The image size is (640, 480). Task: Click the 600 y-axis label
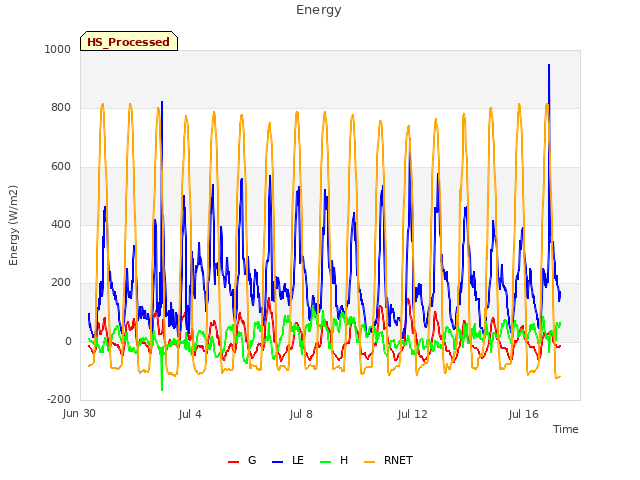[x=61, y=166]
